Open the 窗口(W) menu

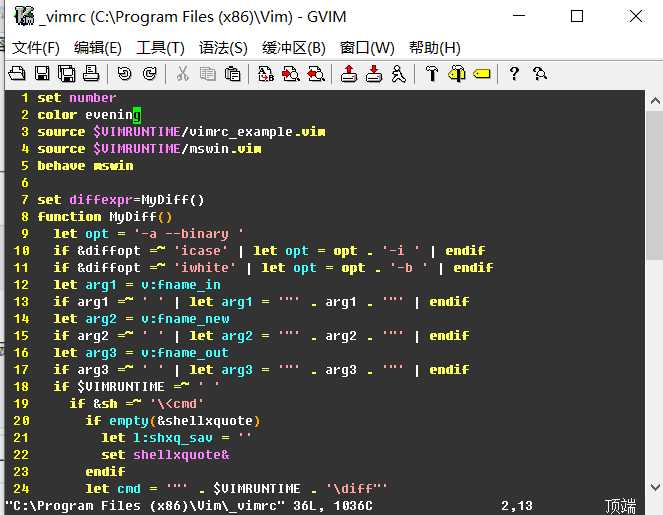pyautogui.click(x=367, y=48)
